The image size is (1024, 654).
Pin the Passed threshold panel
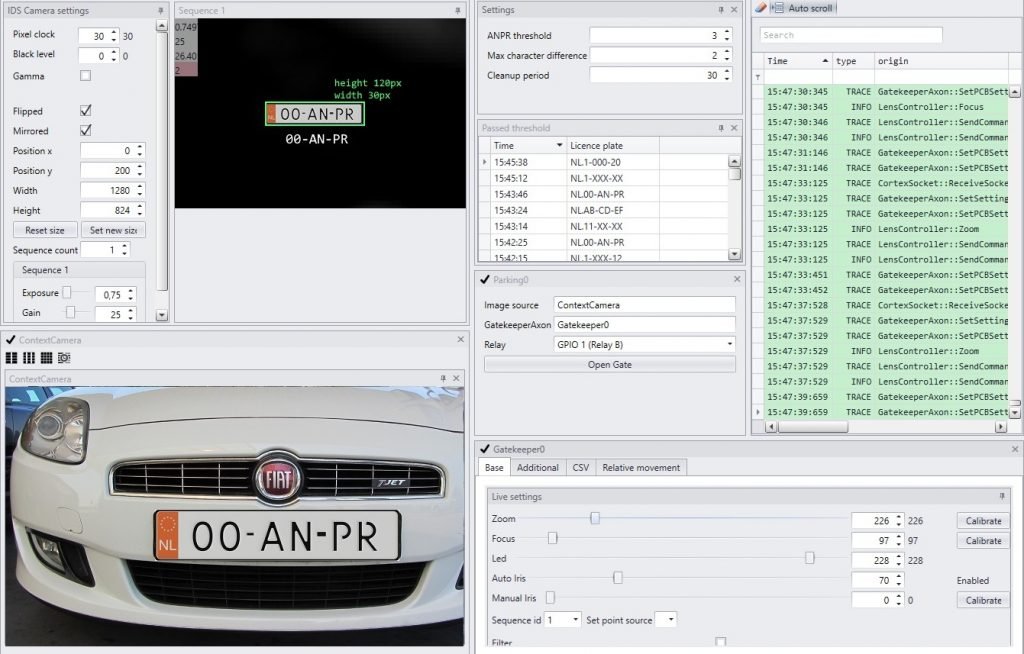click(721, 128)
